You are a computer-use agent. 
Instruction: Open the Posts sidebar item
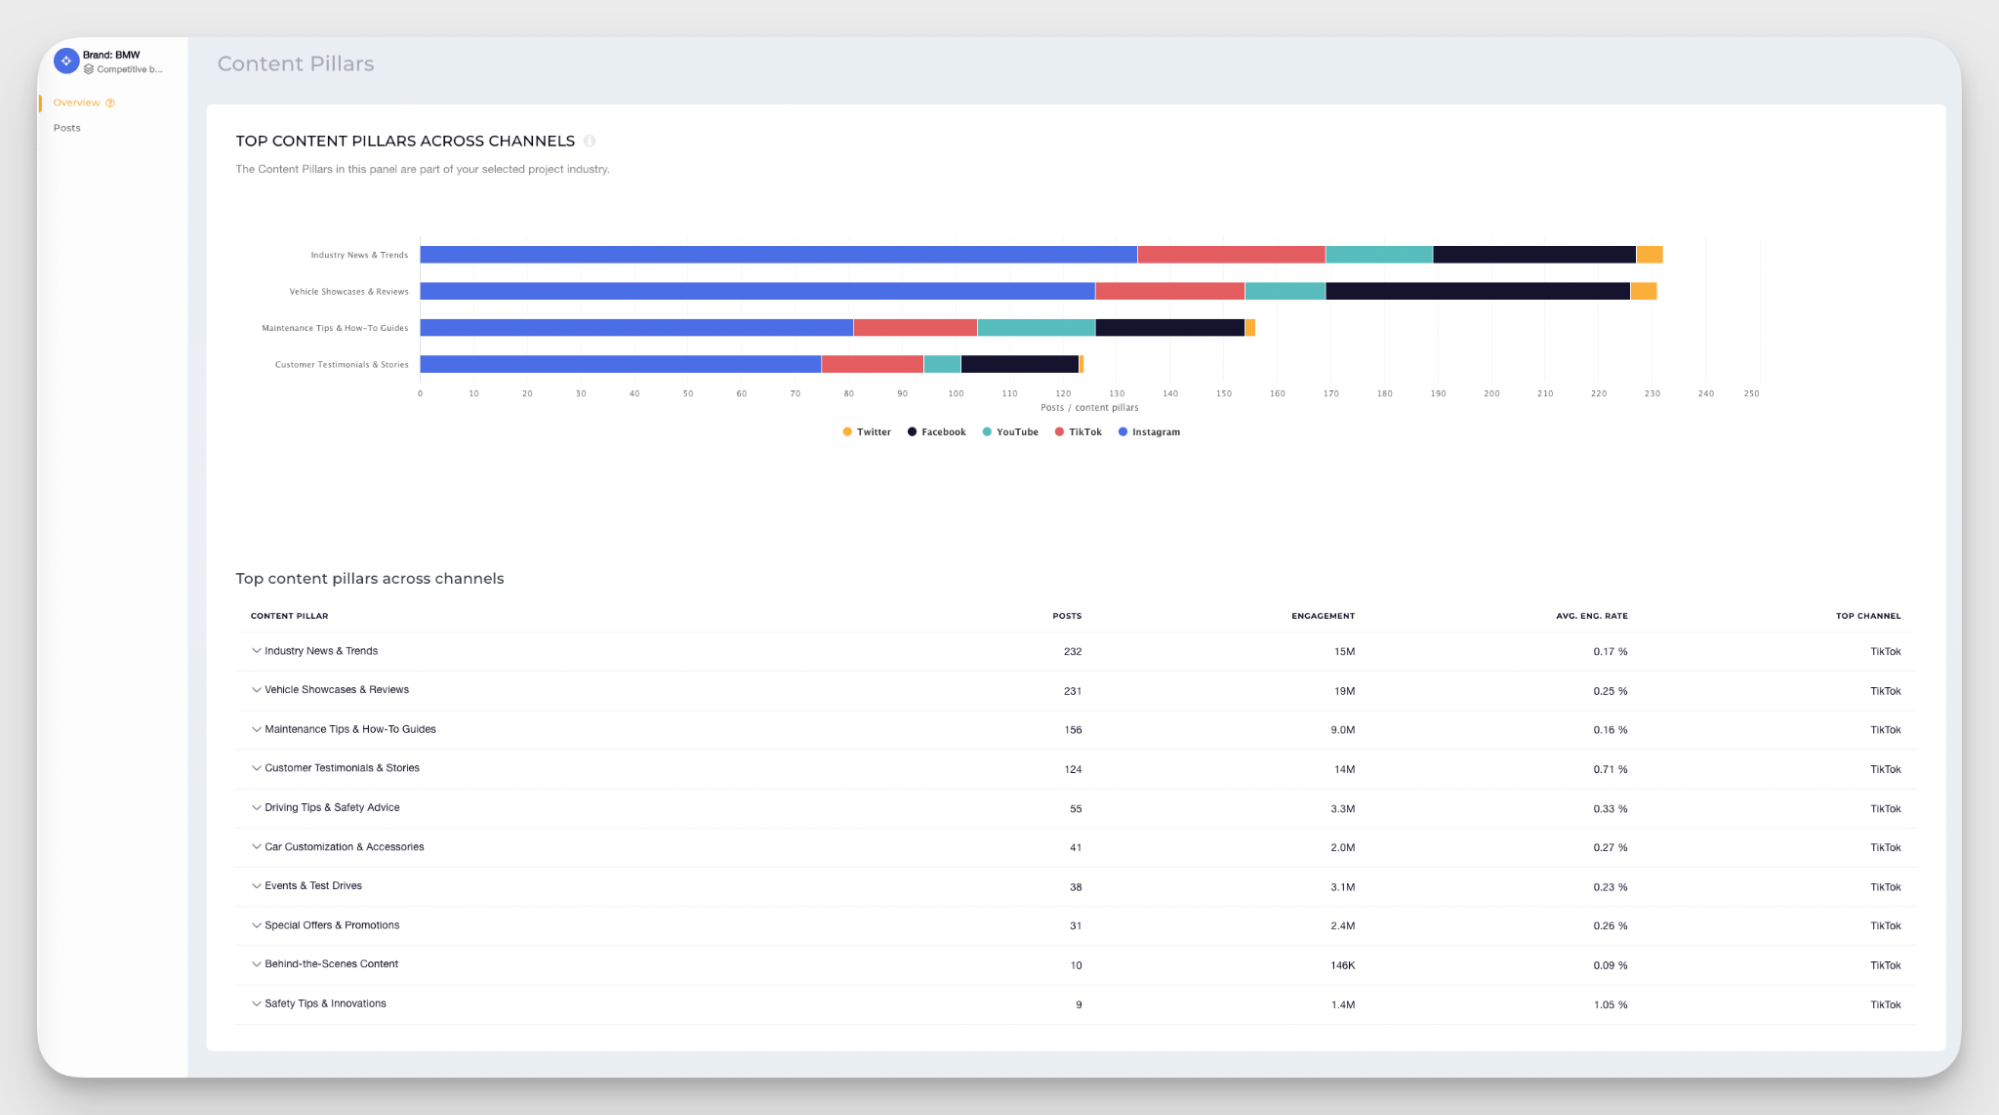[x=67, y=128]
